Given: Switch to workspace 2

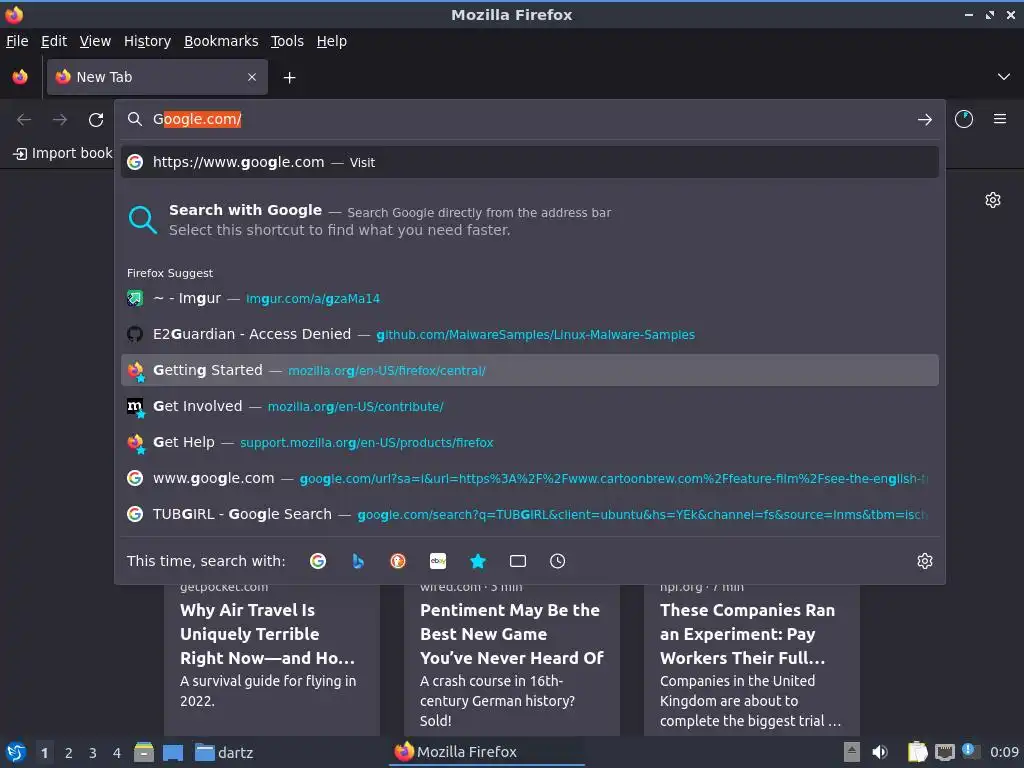Looking at the screenshot, I should (x=69, y=753).
